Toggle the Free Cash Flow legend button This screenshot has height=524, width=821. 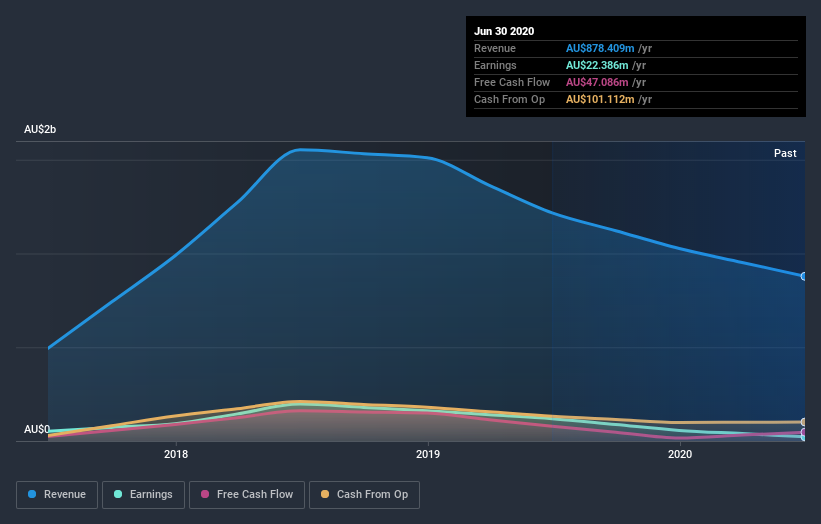click(x=247, y=495)
